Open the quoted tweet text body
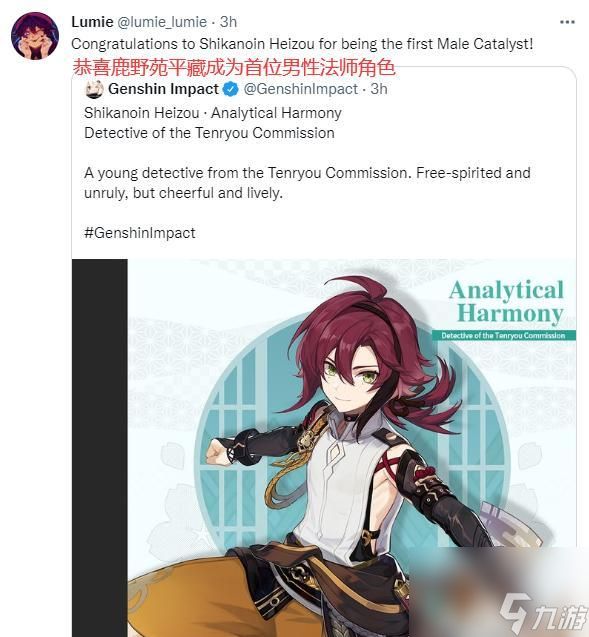Image resolution: width=589 pixels, height=637 pixels. 307,183
